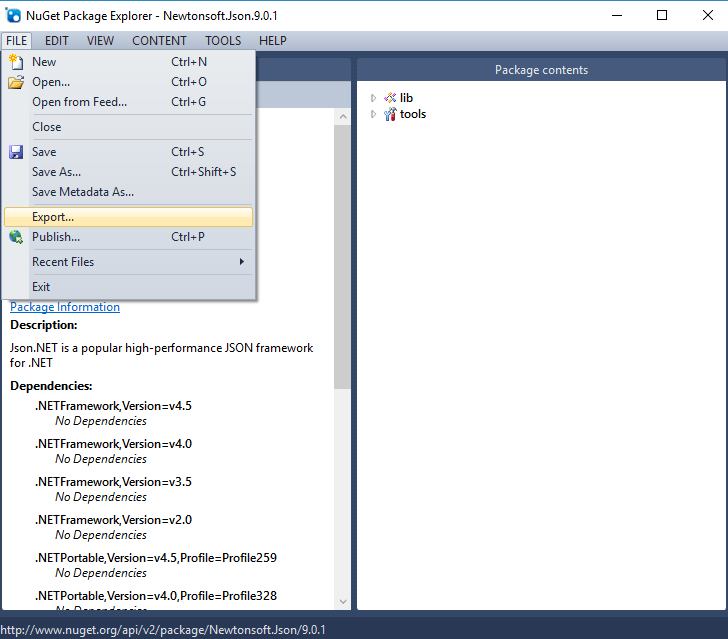
Task: Click the NuGet Package Explorer app icon
Action: pyautogui.click(x=13, y=15)
